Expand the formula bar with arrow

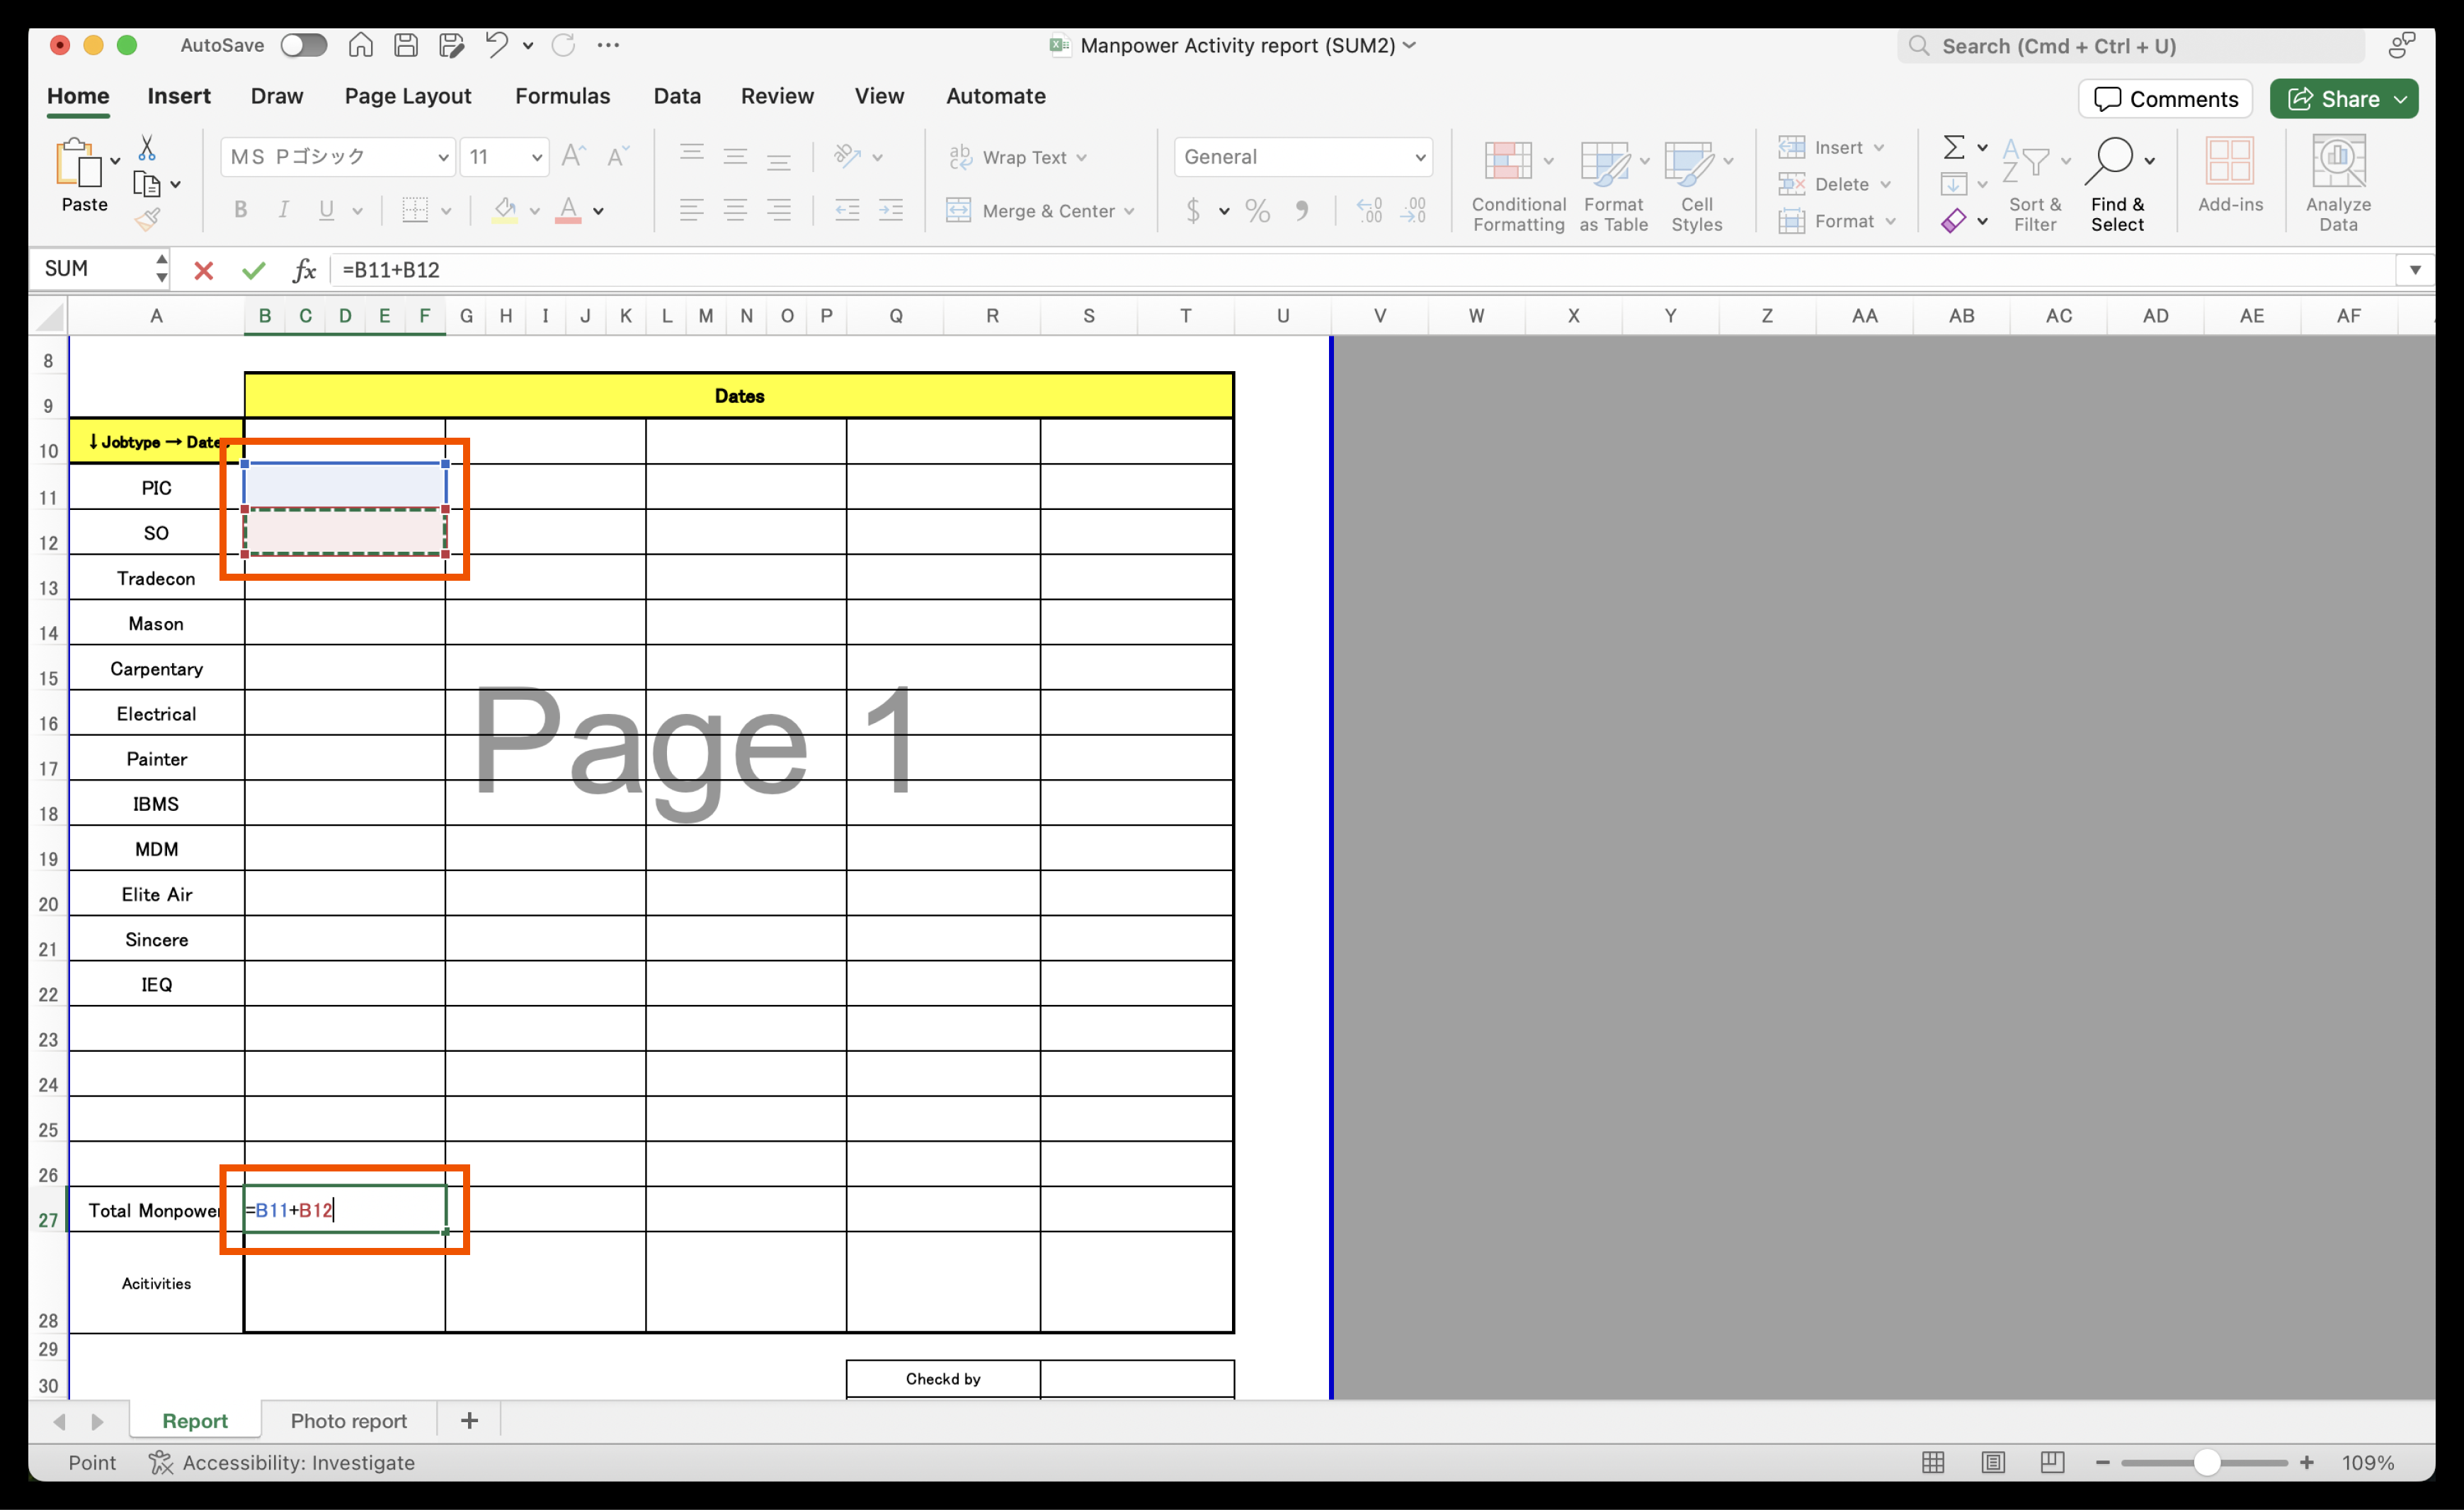(x=2414, y=270)
